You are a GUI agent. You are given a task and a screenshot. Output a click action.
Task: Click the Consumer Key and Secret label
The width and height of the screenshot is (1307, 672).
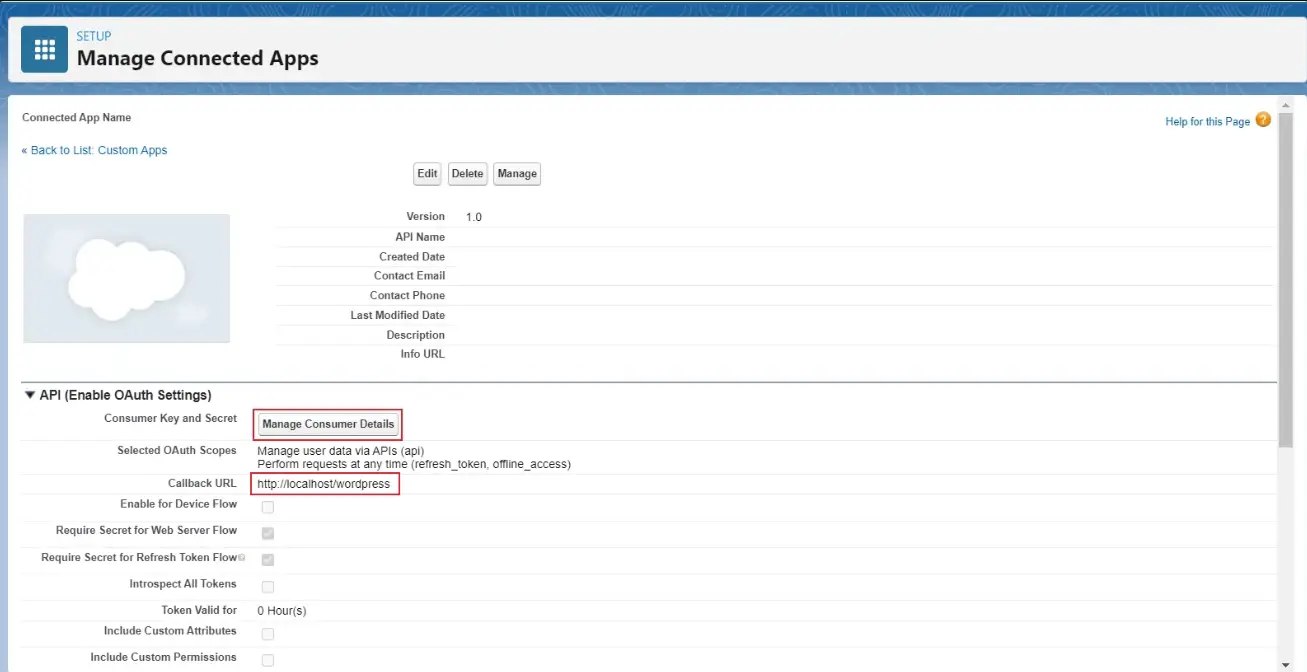[x=171, y=418]
